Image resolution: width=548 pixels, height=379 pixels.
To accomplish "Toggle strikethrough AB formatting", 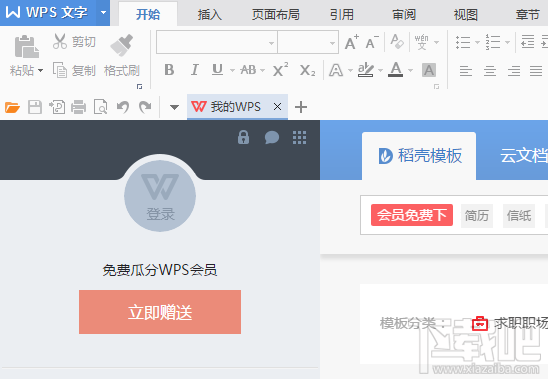I will click(248, 70).
